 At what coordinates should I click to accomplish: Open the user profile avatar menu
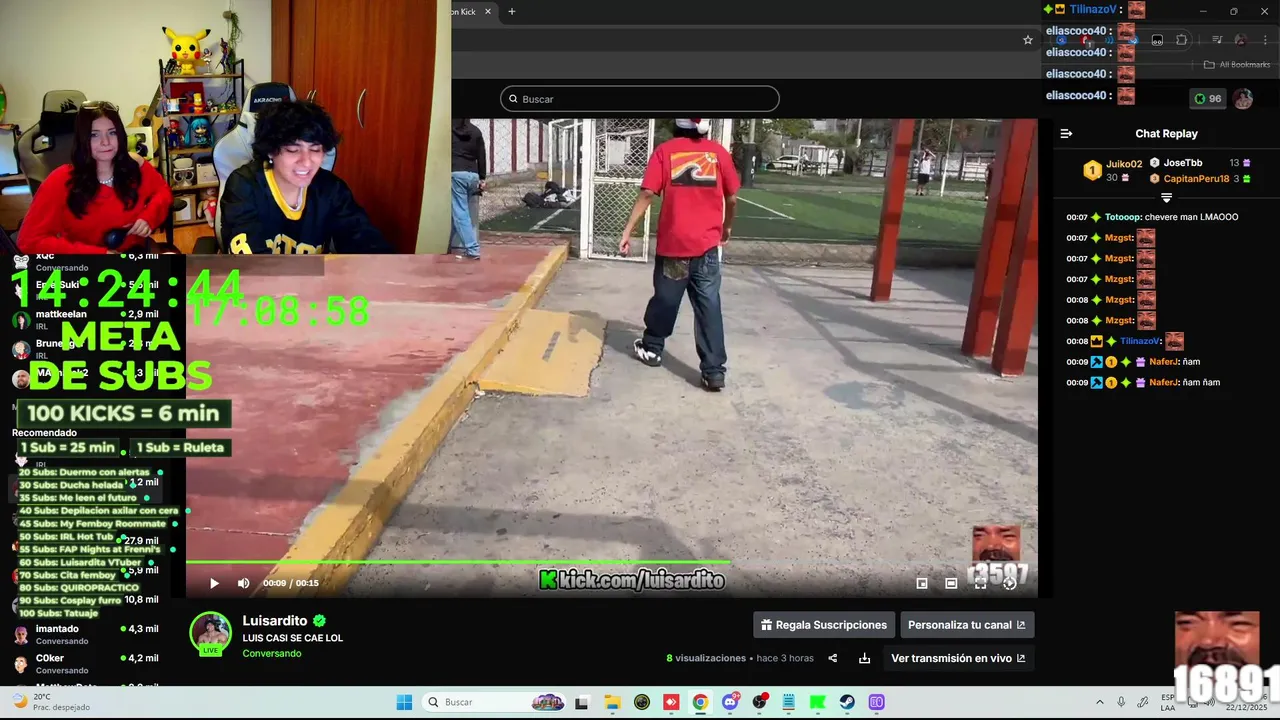(x=1243, y=98)
